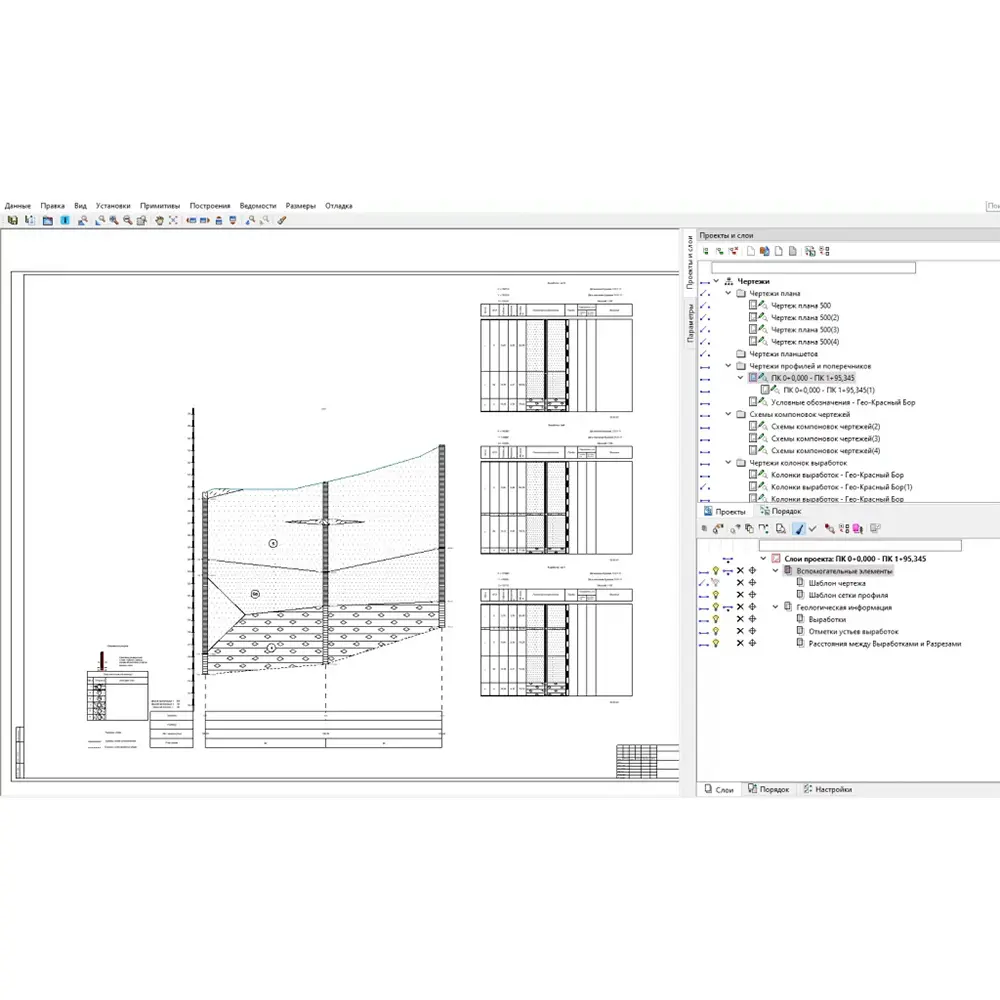Image resolution: width=1000 pixels, height=1000 pixels.
Task: Select Чертеж плана 500(2) in tree
Action: [803, 318]
